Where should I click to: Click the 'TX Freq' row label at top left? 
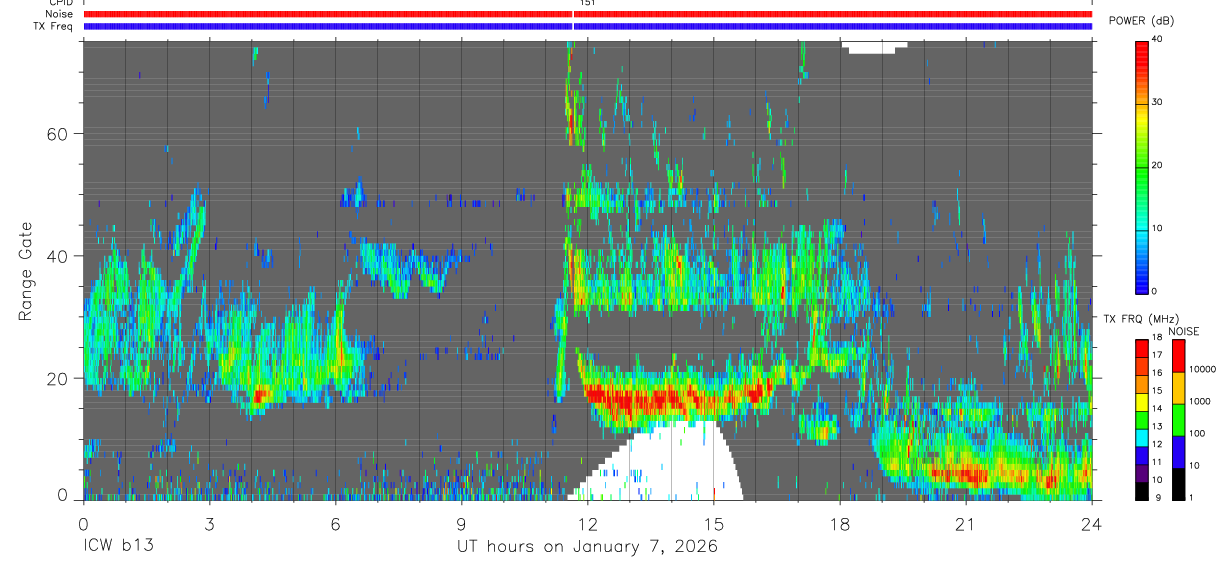54,26
